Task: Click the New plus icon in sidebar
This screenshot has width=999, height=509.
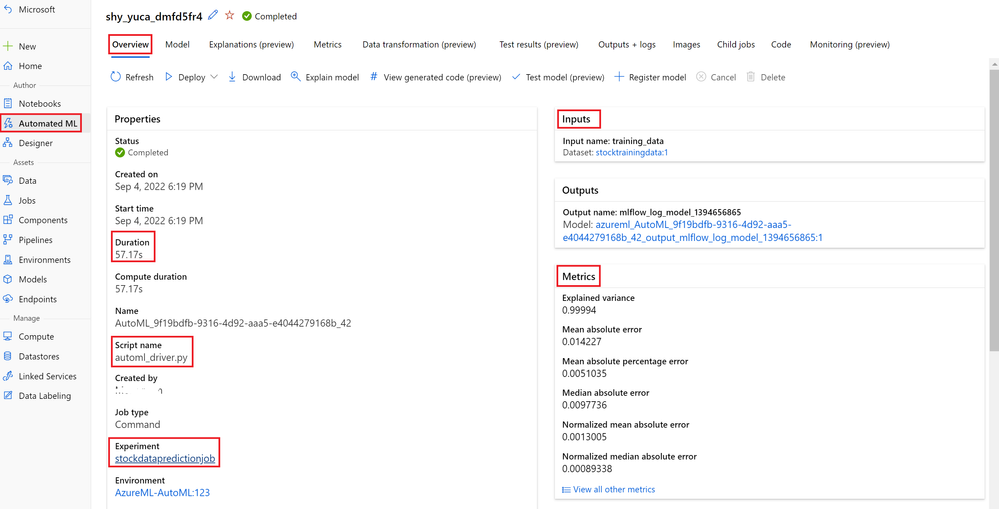Action: point(8,47)
